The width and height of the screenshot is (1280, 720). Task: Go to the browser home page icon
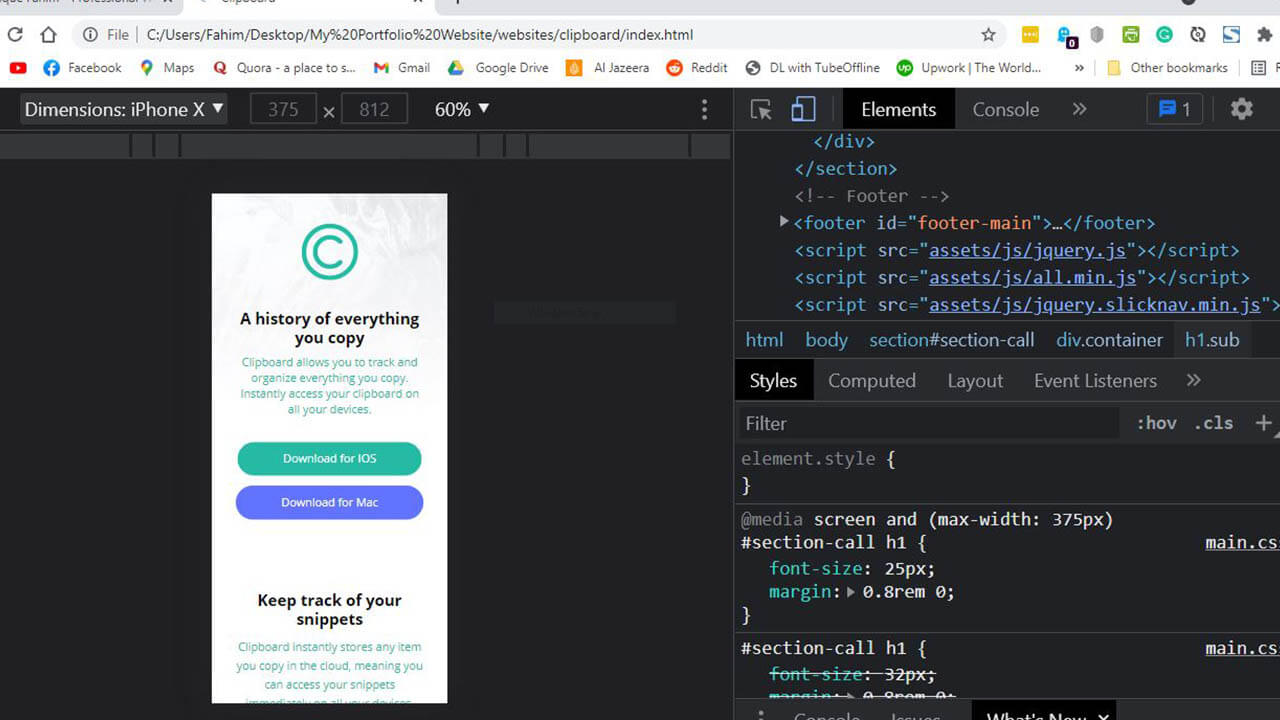48,35
